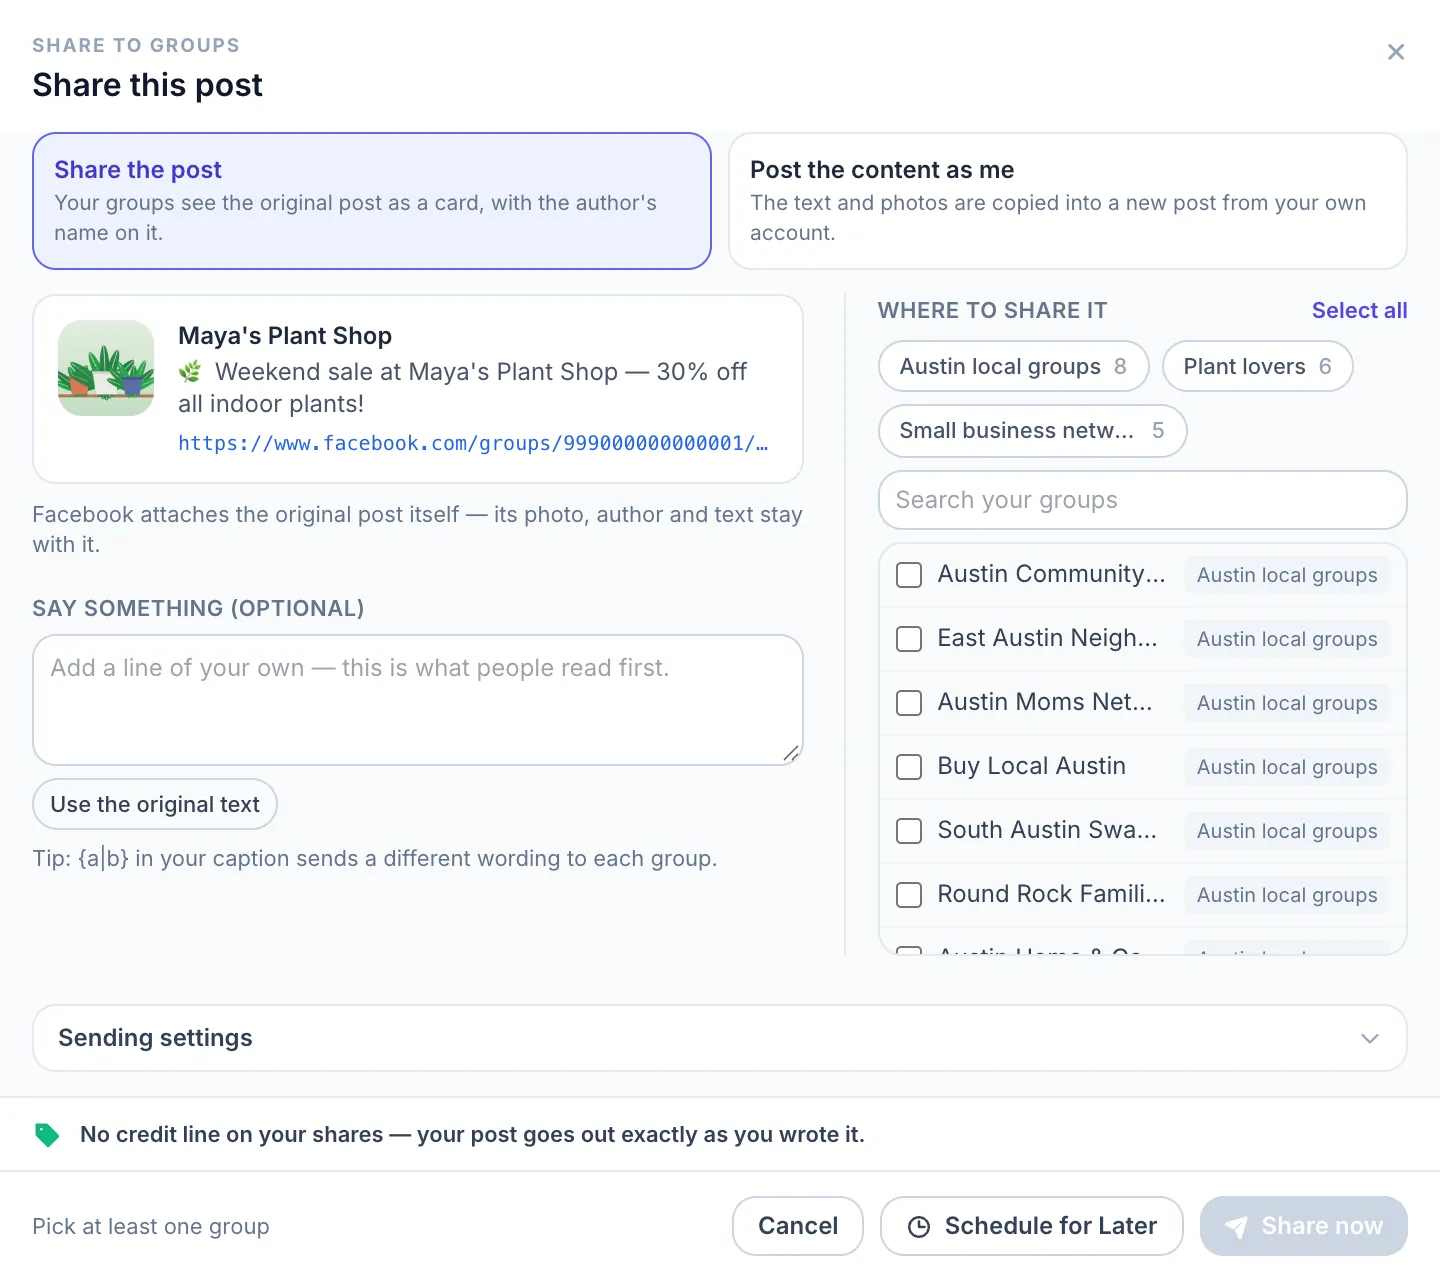Select the Buy Local Austin checkbox

(x=909, y=767)
